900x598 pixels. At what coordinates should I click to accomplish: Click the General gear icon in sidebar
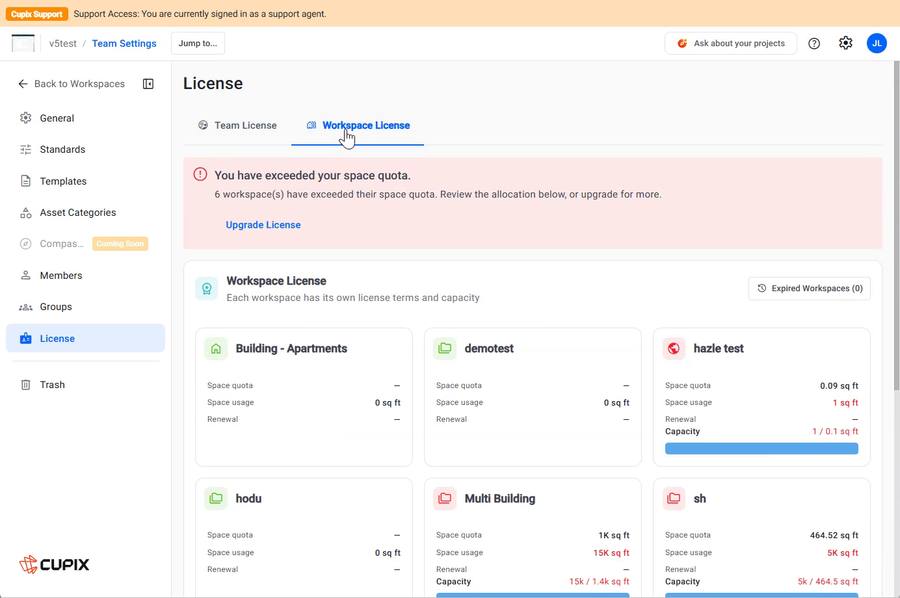[x=26, y=118]
